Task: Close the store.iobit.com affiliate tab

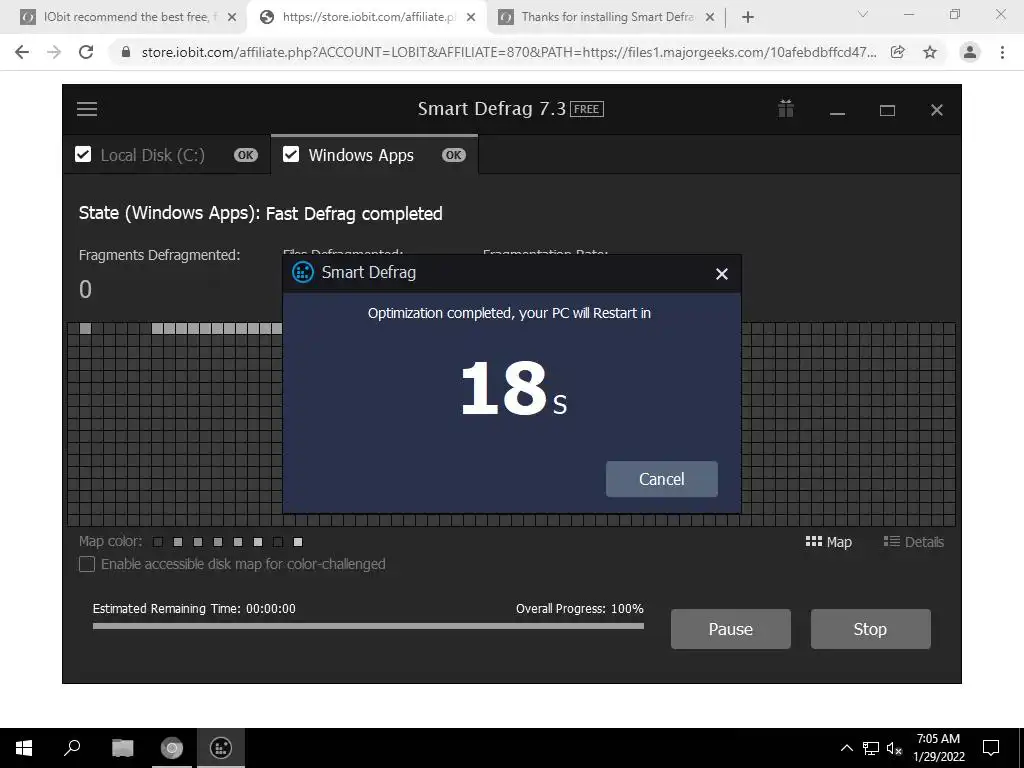Action: click(471, 18)
